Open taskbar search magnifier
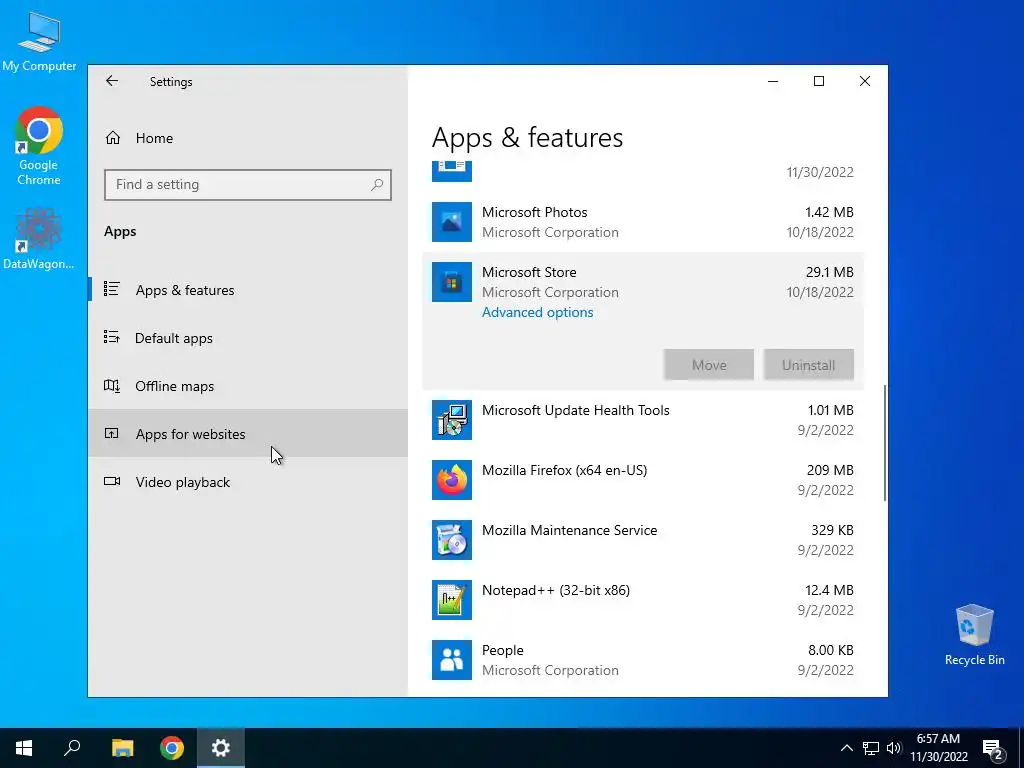The image size is (1024, 768). (72, 748)
